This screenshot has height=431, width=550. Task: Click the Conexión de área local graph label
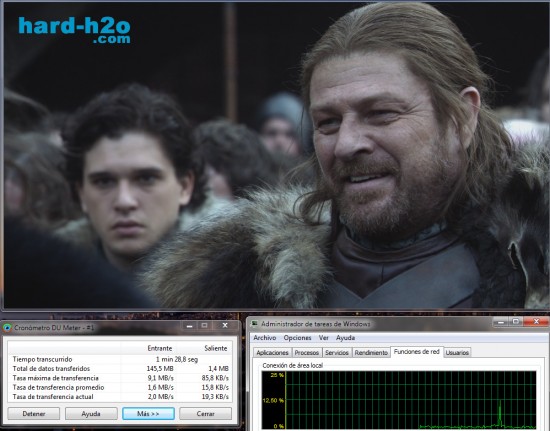(293, 365)
